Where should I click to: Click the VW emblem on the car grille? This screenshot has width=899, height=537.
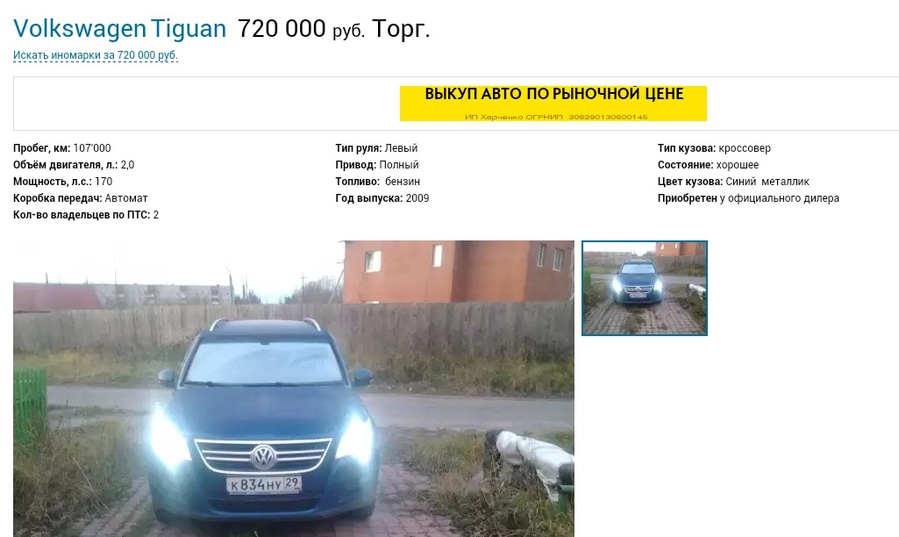click(264, 457)
